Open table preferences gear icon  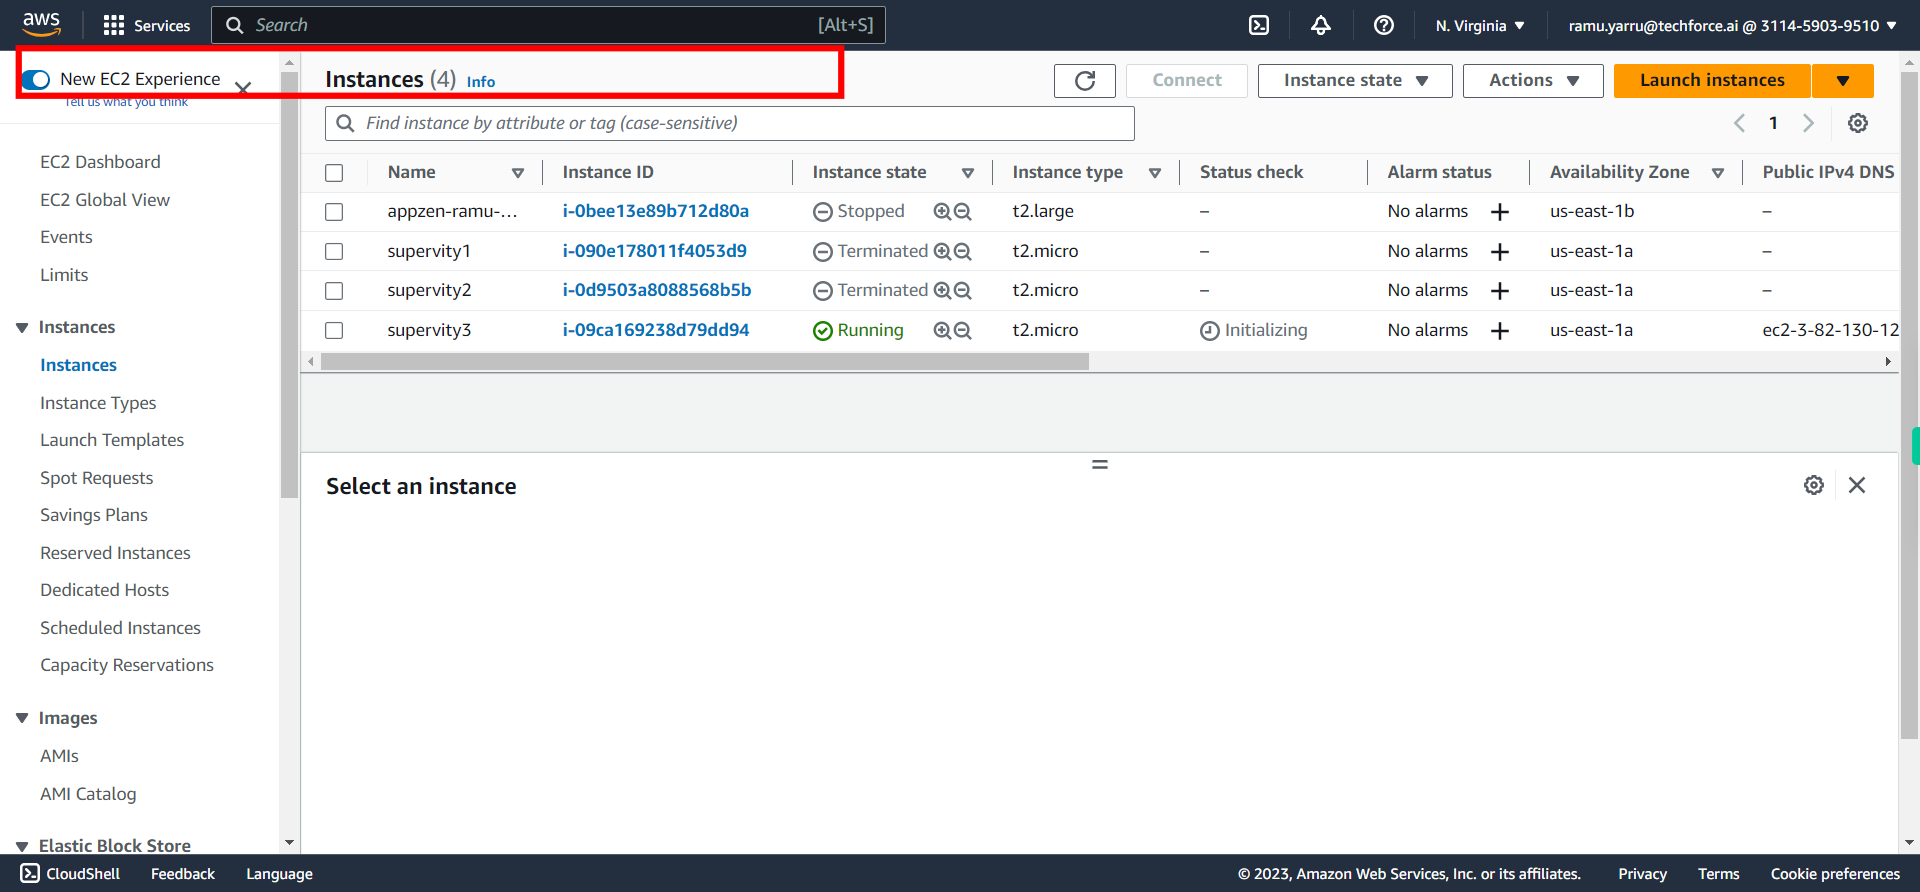coord(1858,123)
